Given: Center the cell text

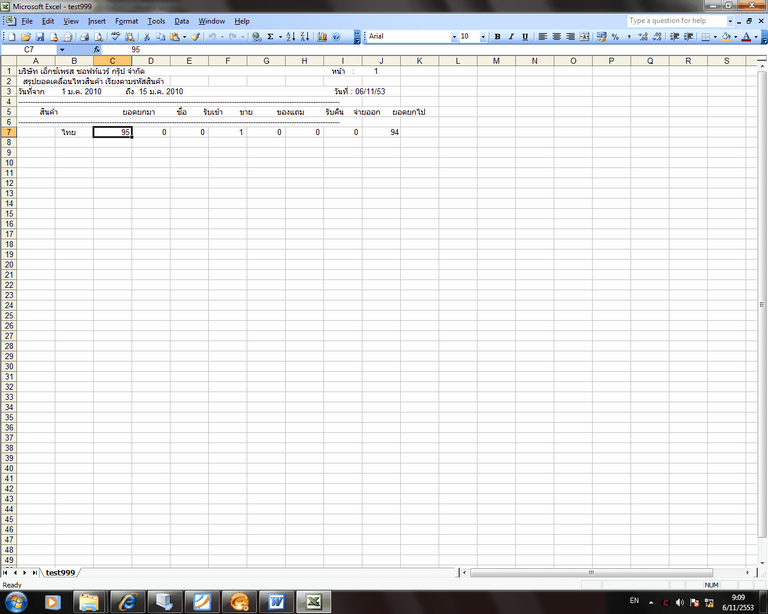Looking at the screenshot, I should click(x=556, y=37).
